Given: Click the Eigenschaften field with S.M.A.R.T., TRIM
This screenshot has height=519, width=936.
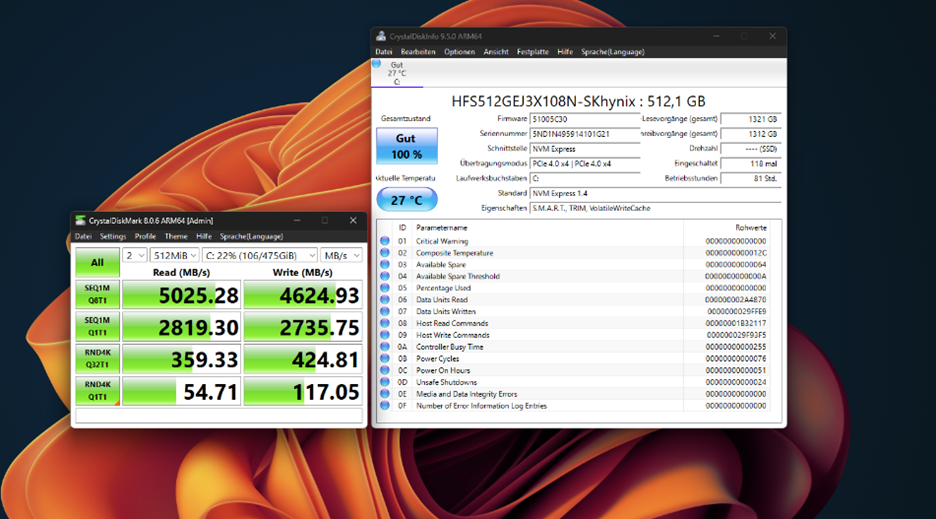Looking at the screenshot, I should point(655,208).
